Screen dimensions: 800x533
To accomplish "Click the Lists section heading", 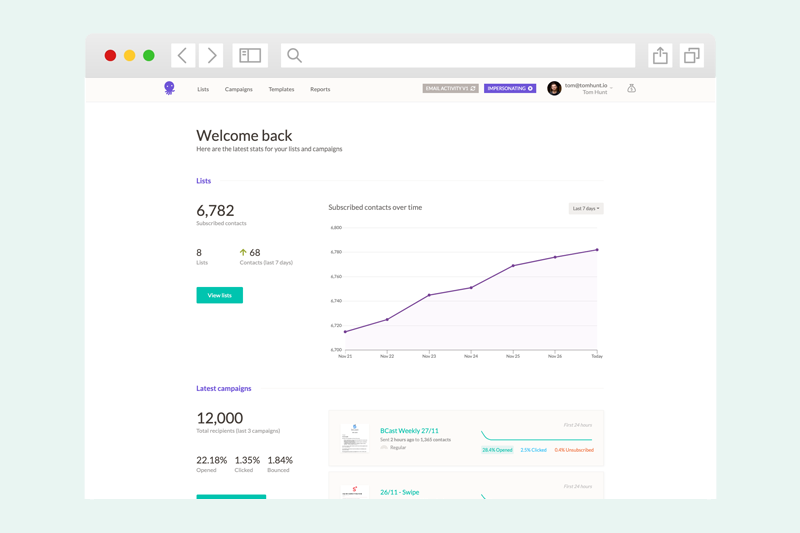I will (204, 181).
